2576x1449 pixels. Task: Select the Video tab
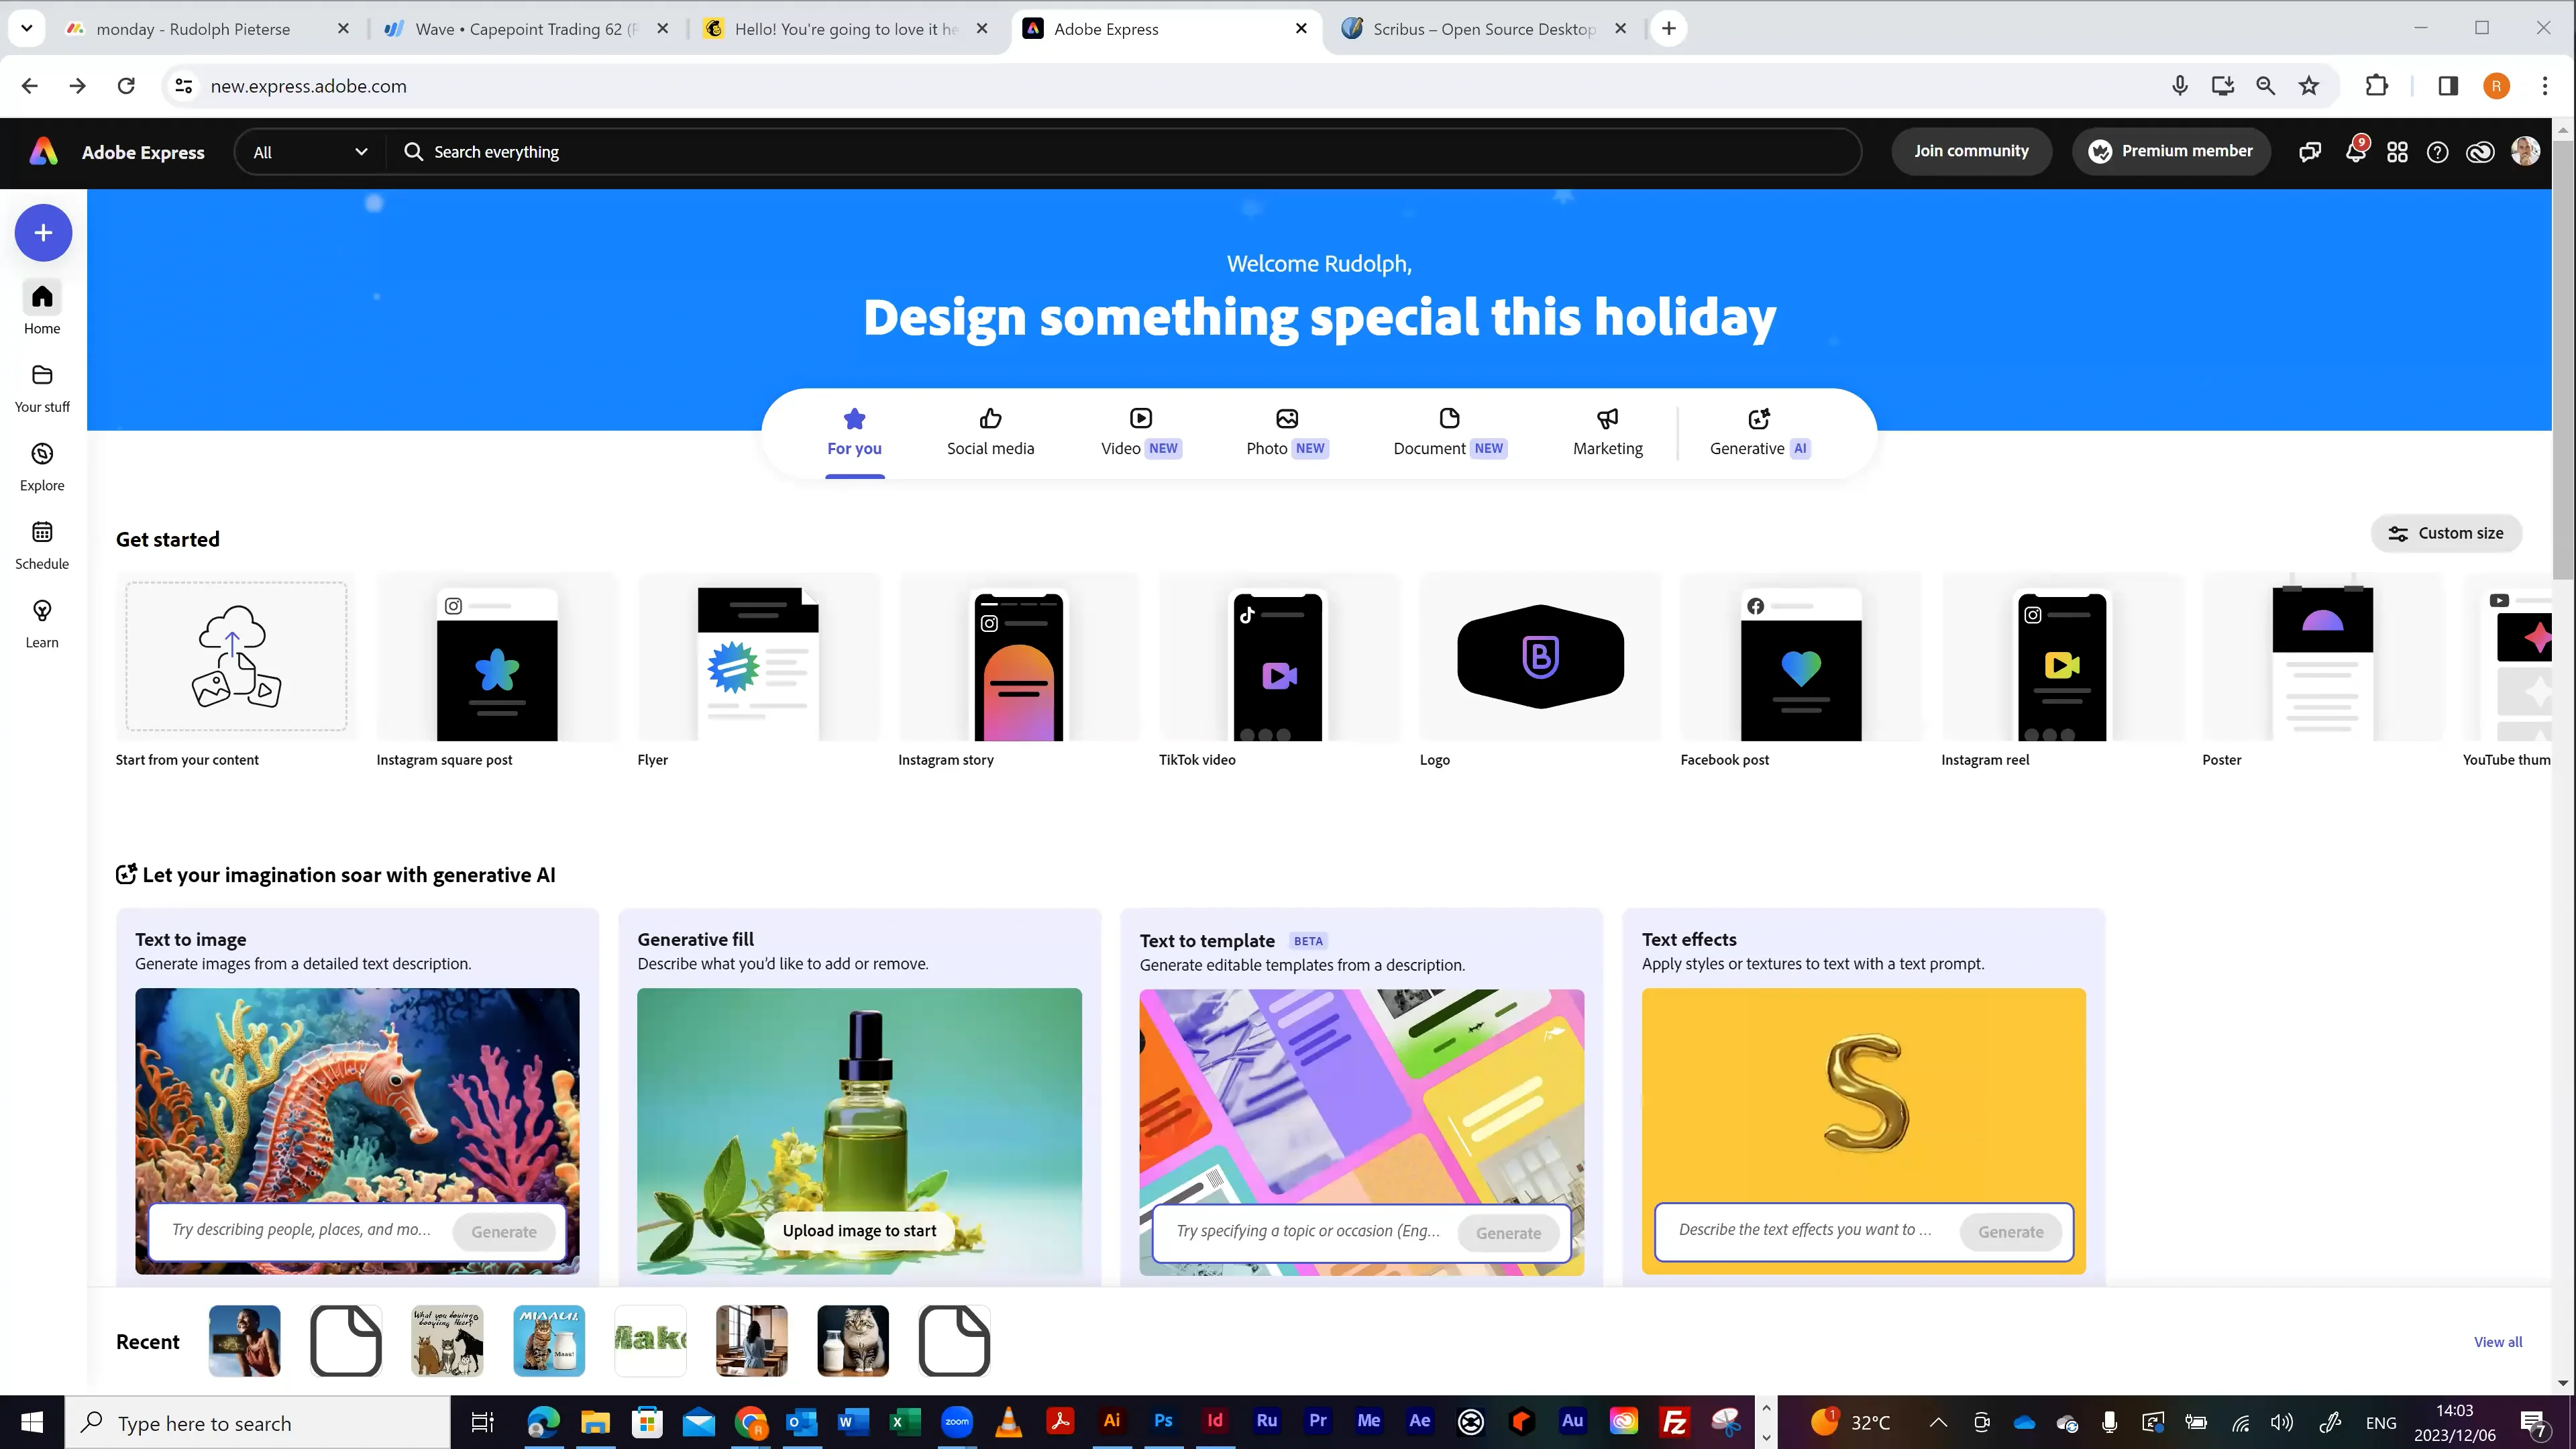(x=1141, y=432)
